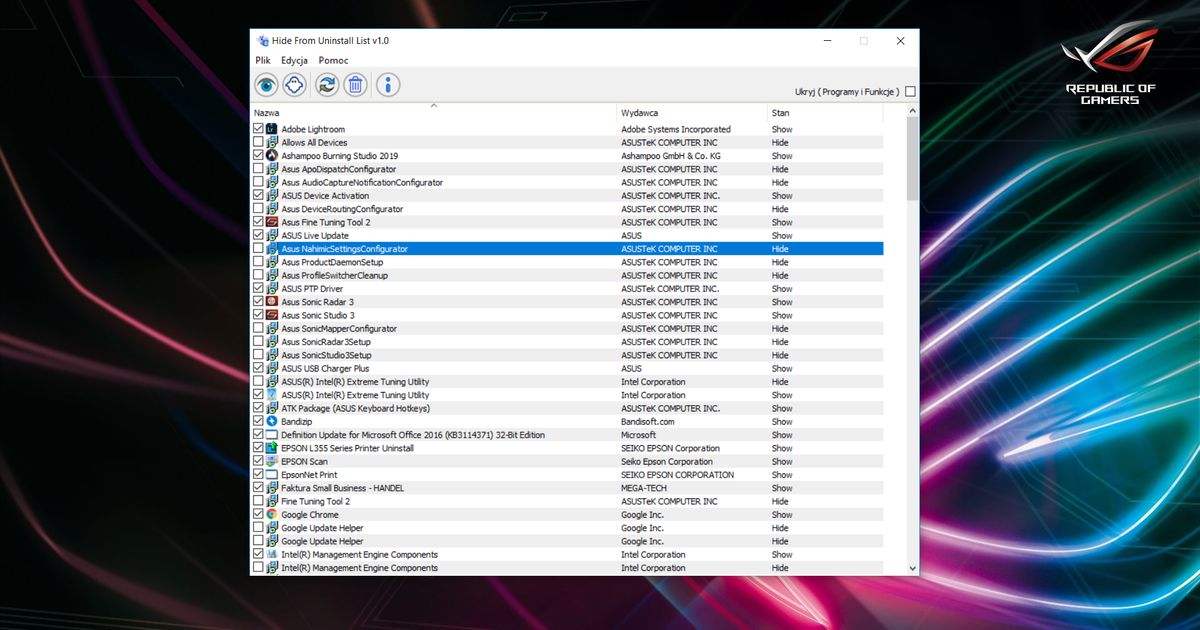Check the Allows All Devices checkbox
The width and height of the screenshot is (1200, 630).
pyautogui.click(x=259, y=143)
